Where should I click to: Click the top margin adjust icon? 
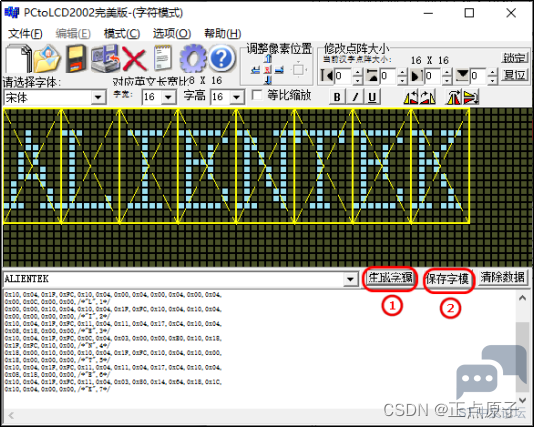(372, 75)
